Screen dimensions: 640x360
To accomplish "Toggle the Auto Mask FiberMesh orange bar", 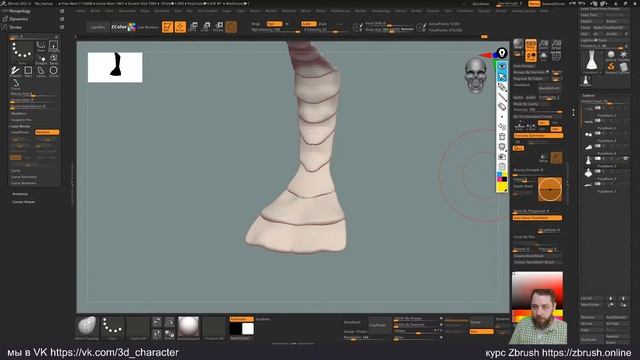I will (537, 218).
